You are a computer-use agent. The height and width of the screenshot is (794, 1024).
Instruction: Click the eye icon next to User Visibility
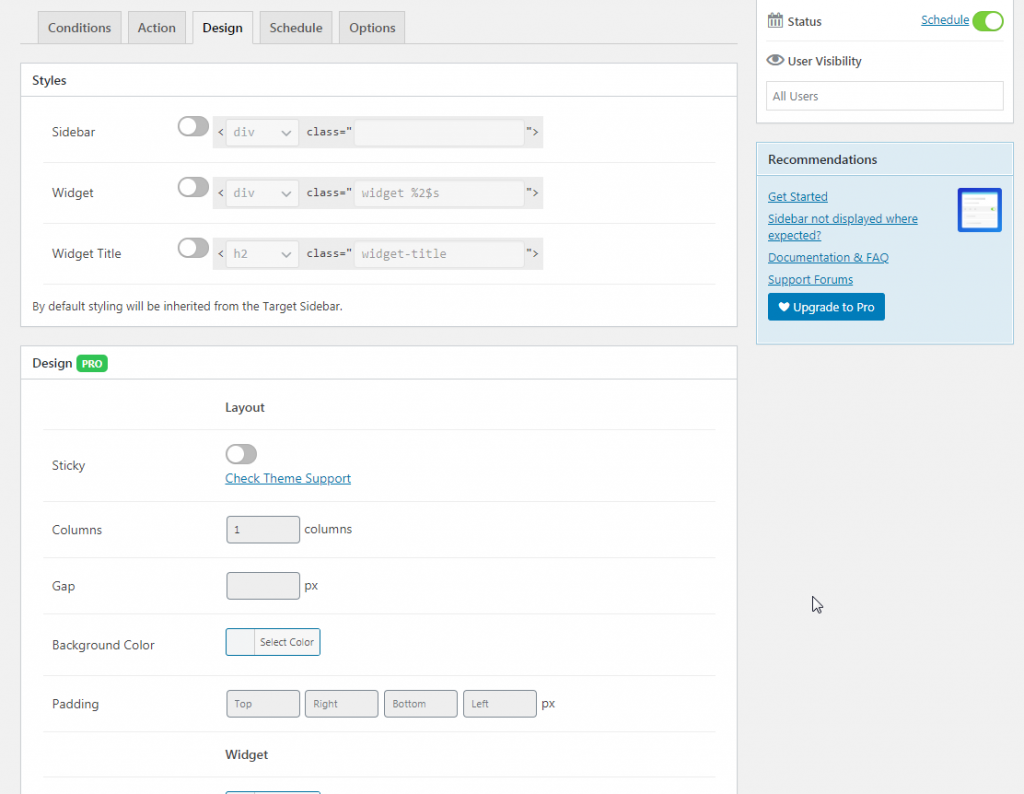tap(775, 60)
